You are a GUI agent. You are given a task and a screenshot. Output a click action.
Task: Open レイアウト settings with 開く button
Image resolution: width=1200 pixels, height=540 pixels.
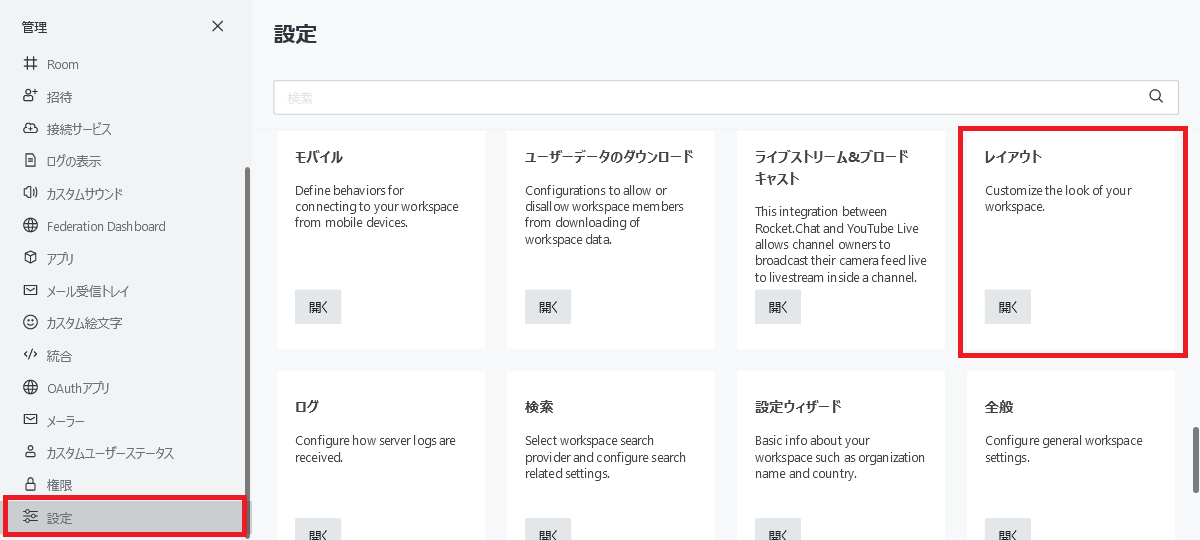coord(1008,307)
